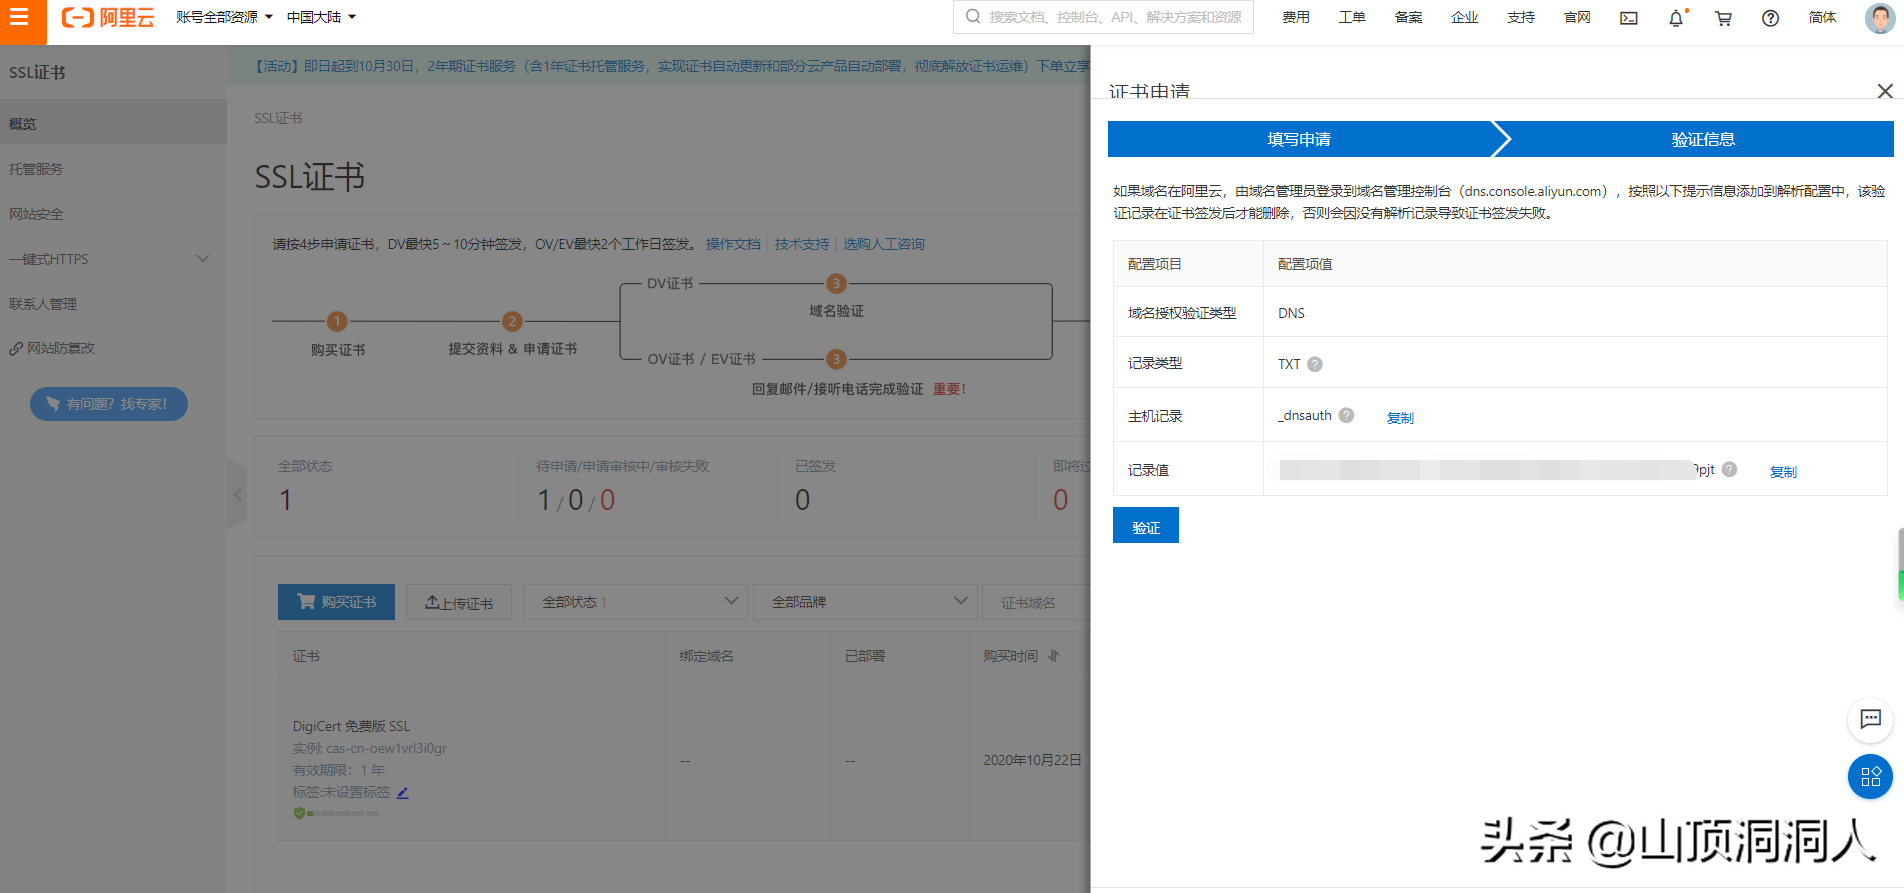Image resolution: width=1904 pixels, height=893 pixels.
Task: Open the user avatar menu
Action: tap(1880, 18)
